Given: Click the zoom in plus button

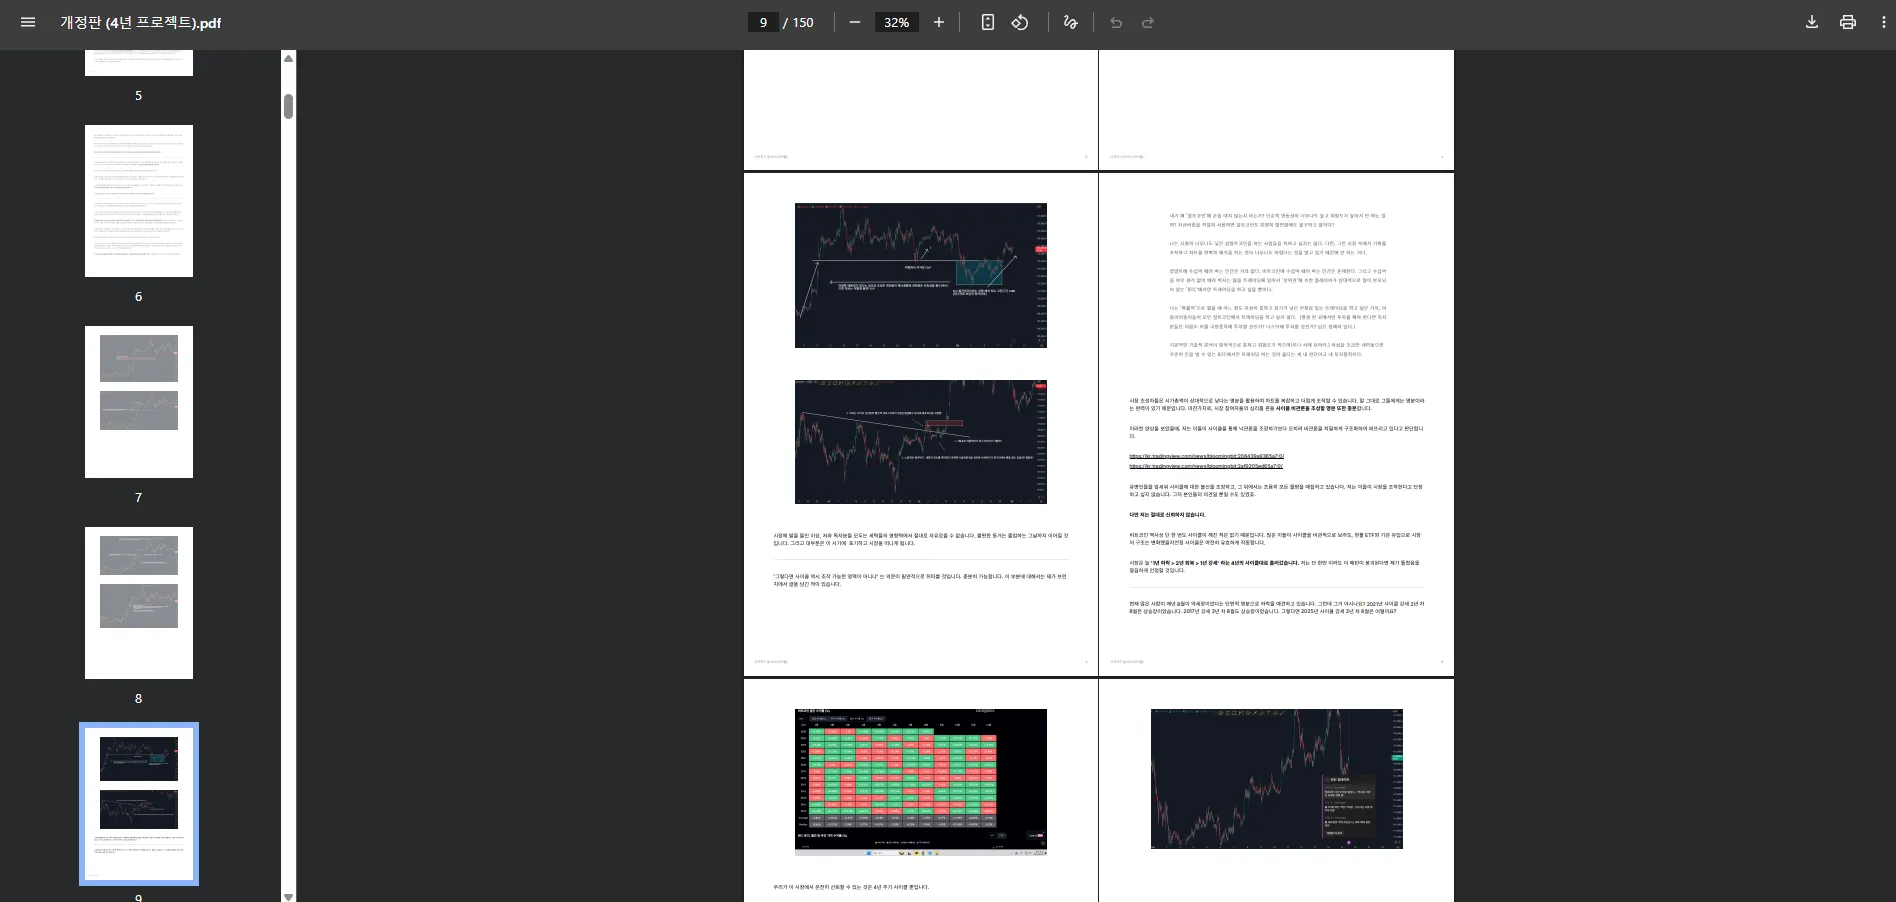Looking at the screenshot, I should [x=938, y=22].
